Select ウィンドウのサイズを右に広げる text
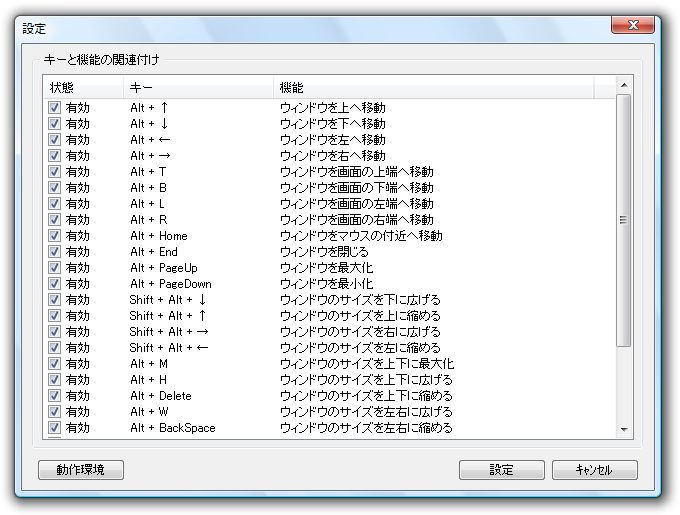This screenshot has width=680, height=515. coord(360,332)
